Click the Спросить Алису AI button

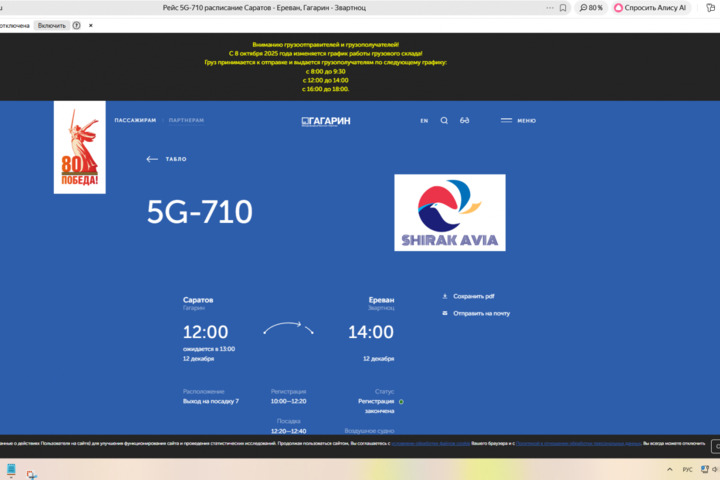coord(651,7)
